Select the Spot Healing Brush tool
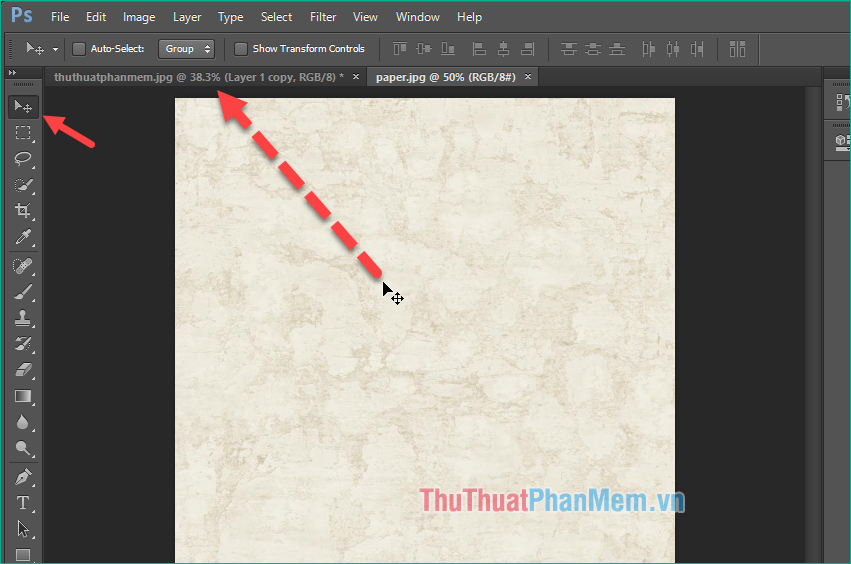 point(23,267)
